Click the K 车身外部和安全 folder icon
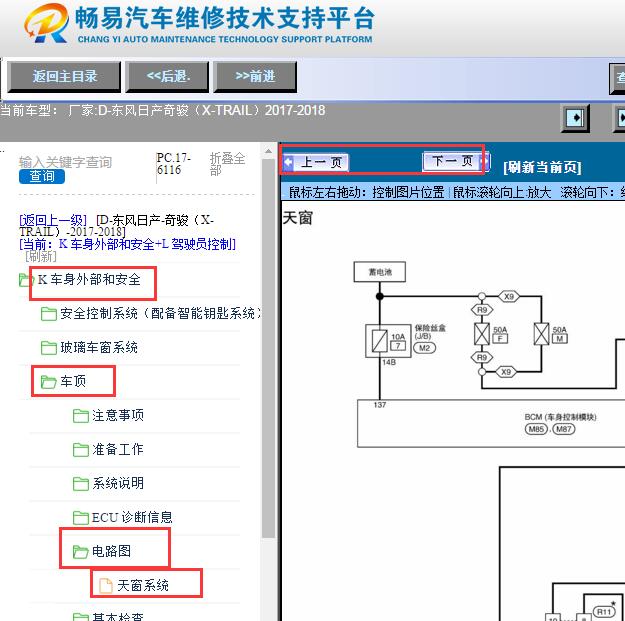Viewport: 625px width, 621px height. click(26, 280)
